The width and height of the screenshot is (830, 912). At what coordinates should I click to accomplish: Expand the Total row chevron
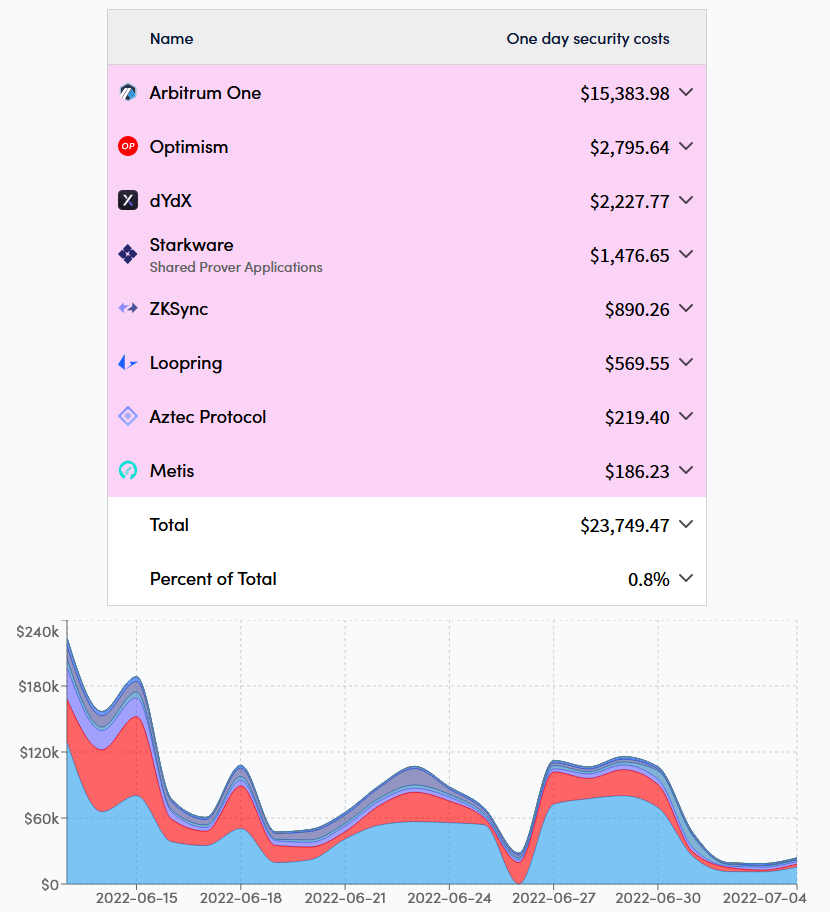point(686,524)
